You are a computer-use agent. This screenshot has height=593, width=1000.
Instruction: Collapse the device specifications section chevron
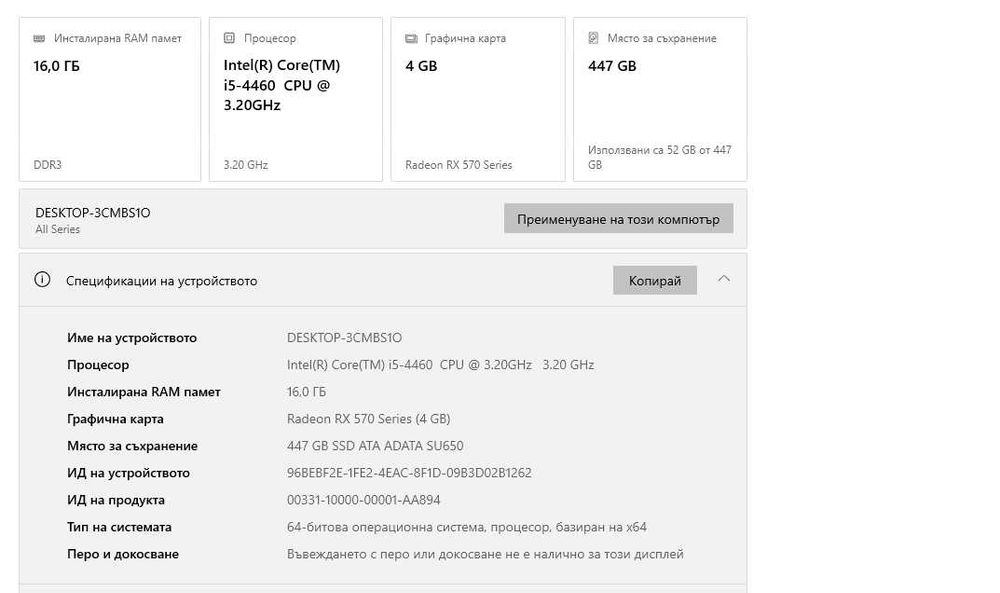click(x=724, y=279)
